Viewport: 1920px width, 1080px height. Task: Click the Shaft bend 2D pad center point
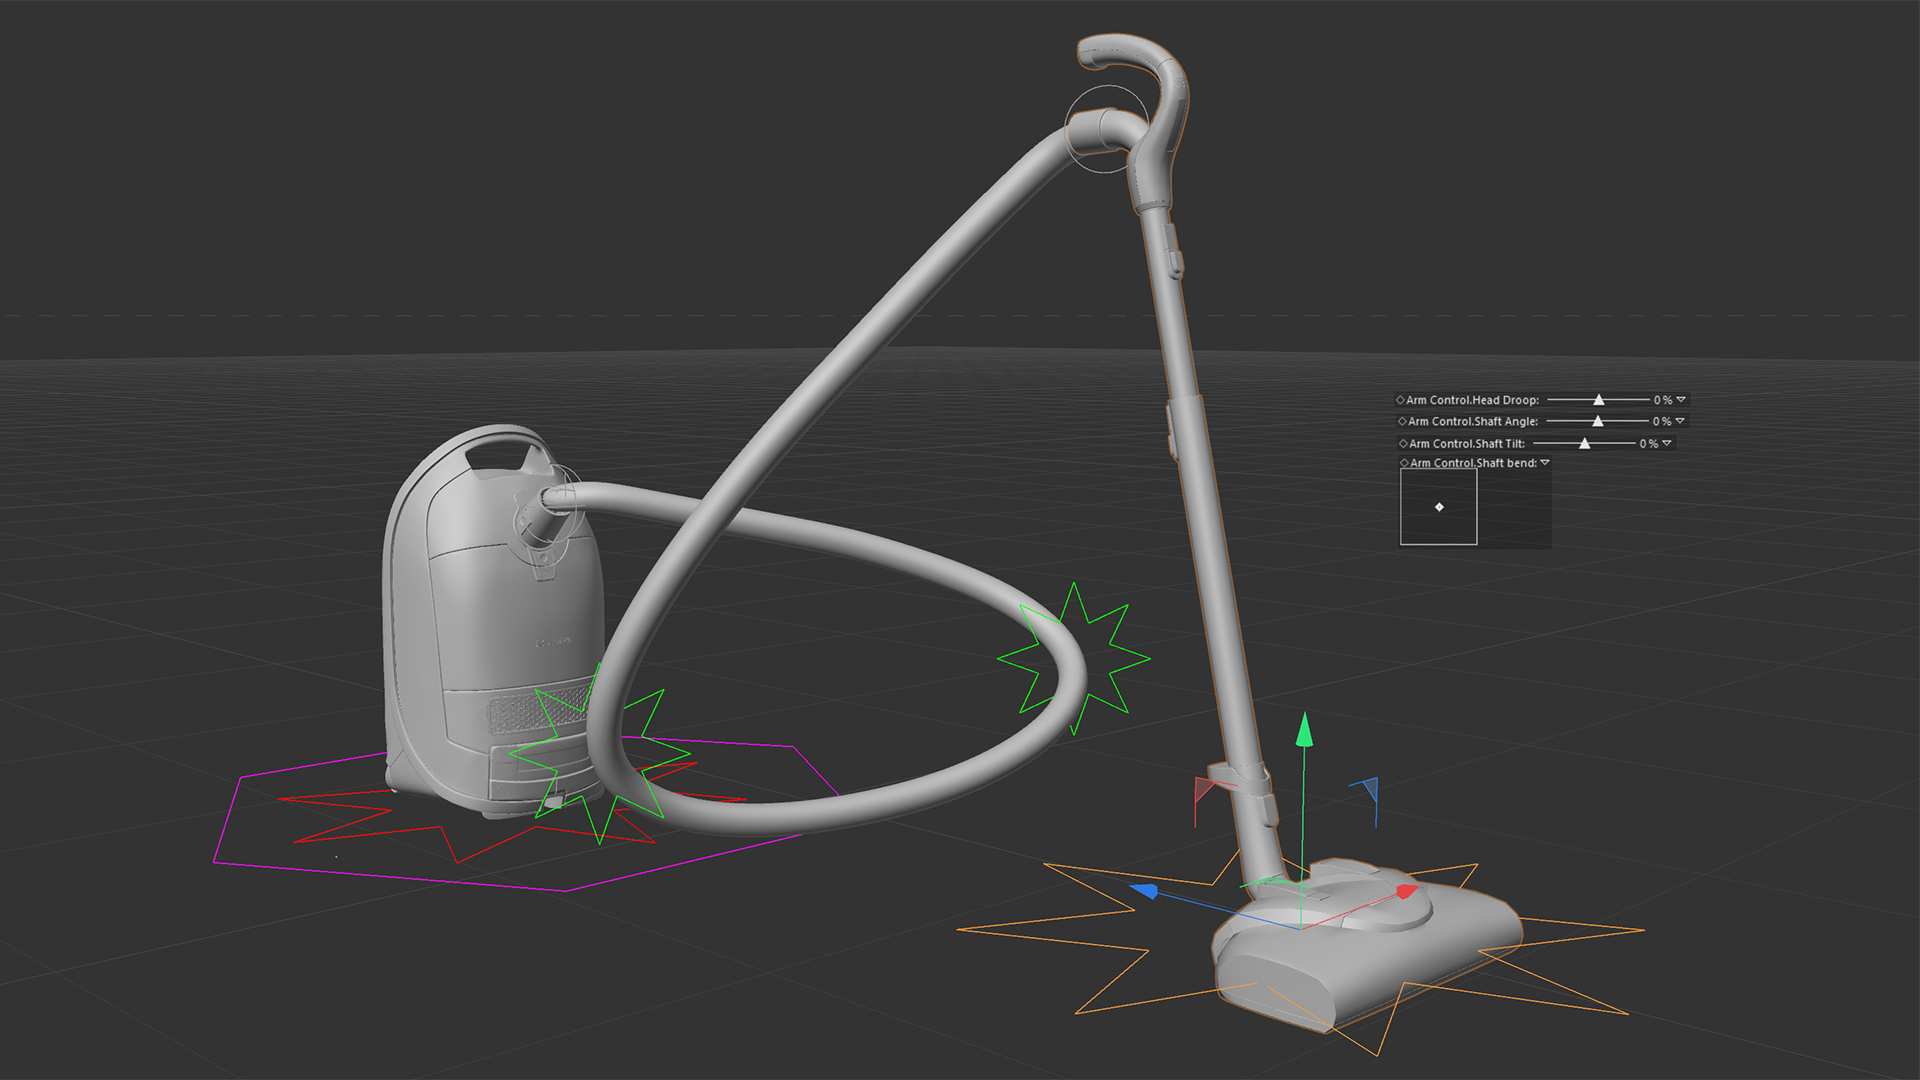point(1439,507)
